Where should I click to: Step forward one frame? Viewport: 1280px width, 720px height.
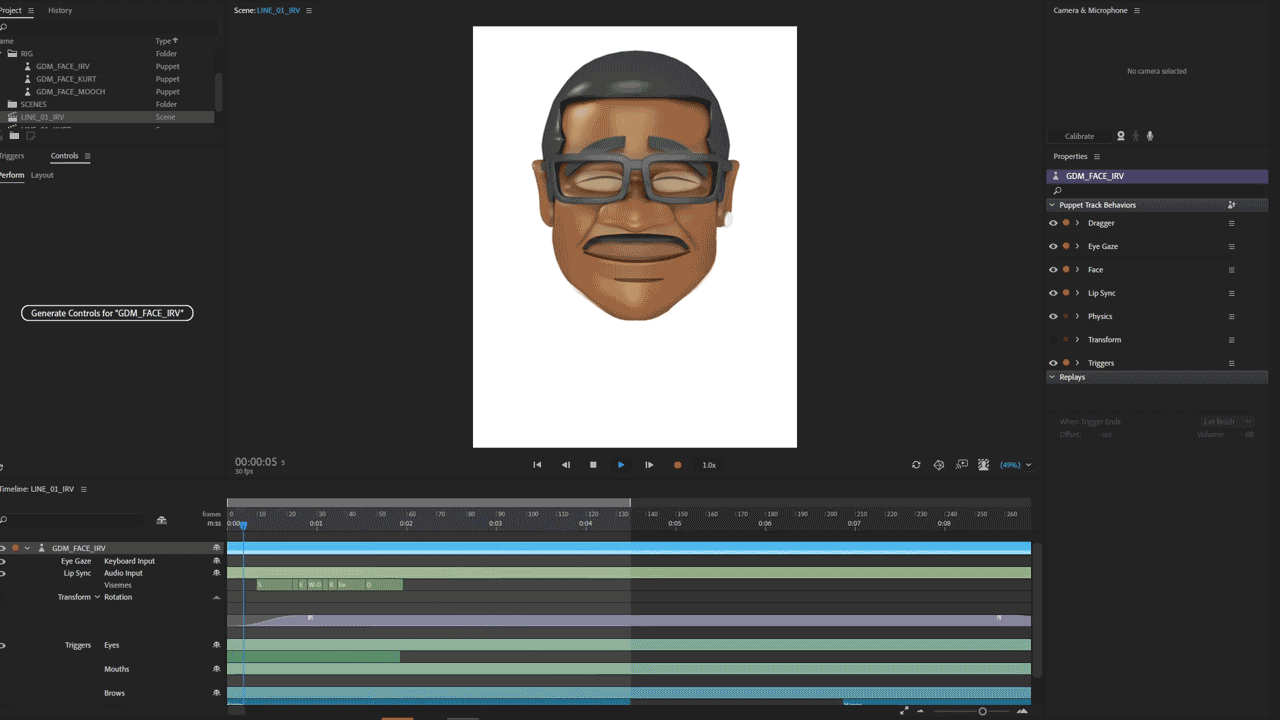point(649,465)
